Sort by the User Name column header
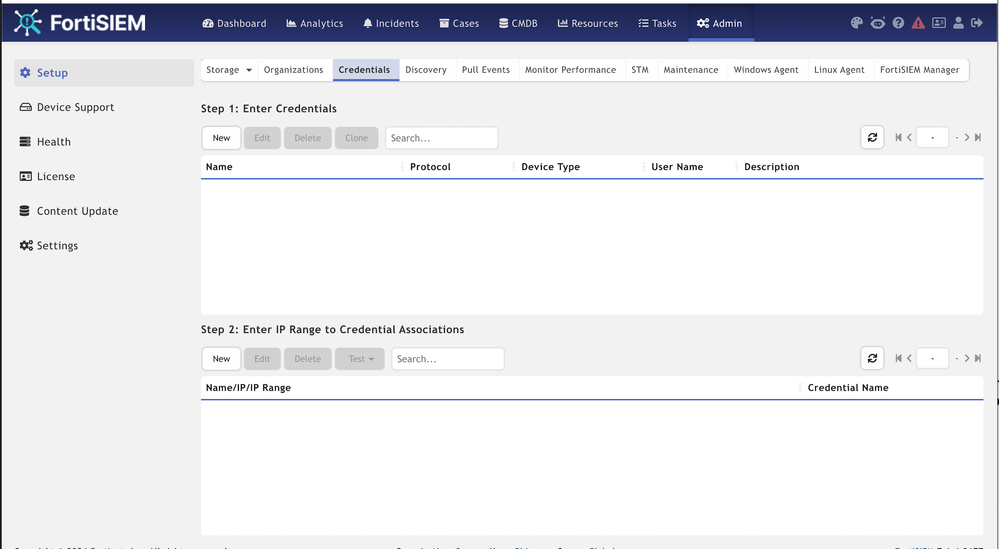 677,167
